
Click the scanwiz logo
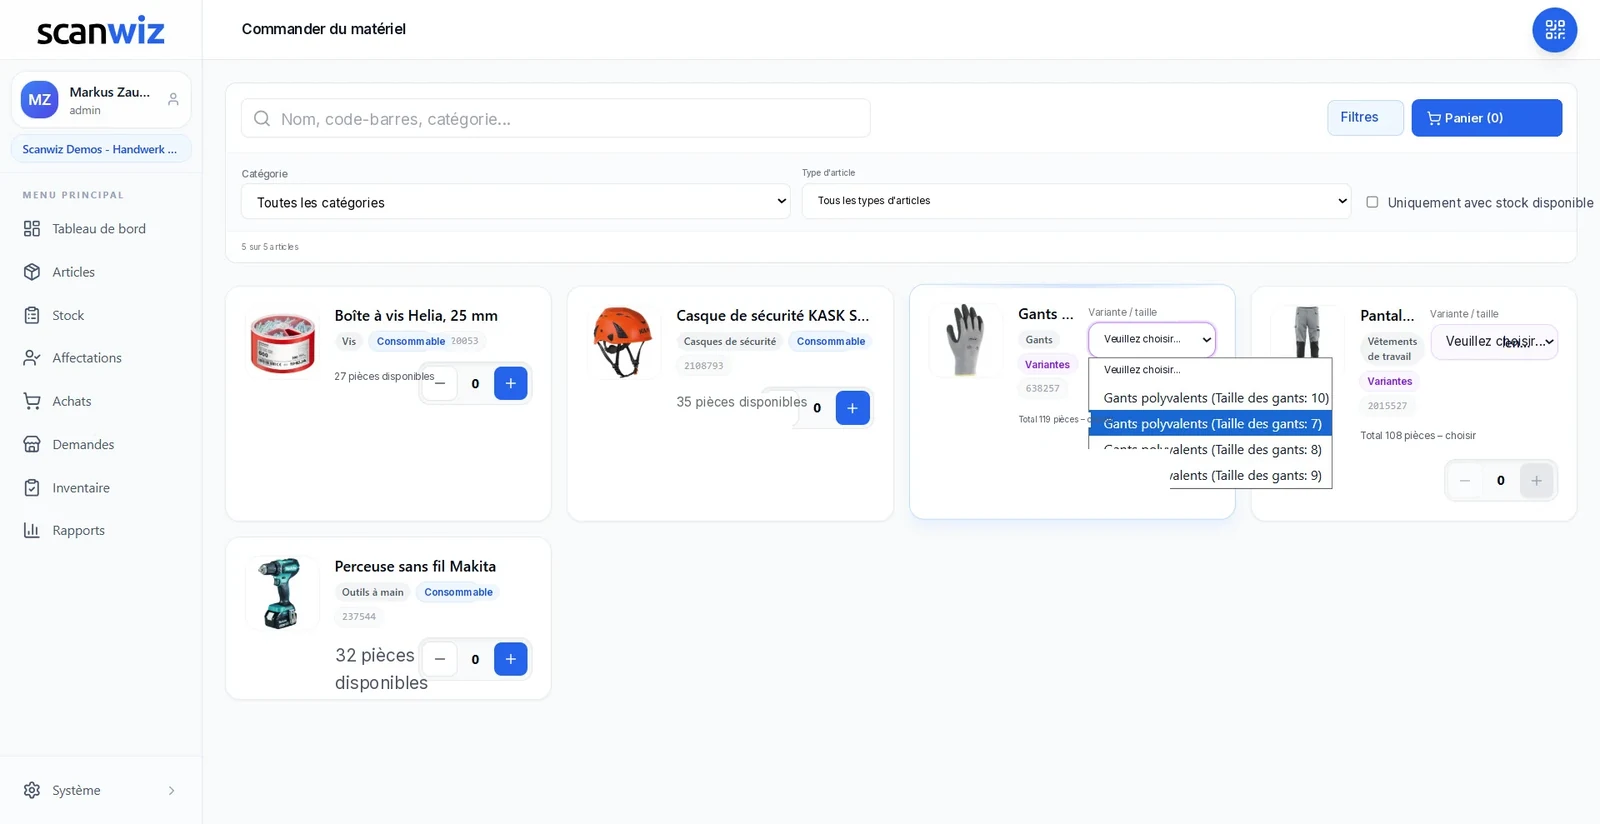tap(101, 30)
